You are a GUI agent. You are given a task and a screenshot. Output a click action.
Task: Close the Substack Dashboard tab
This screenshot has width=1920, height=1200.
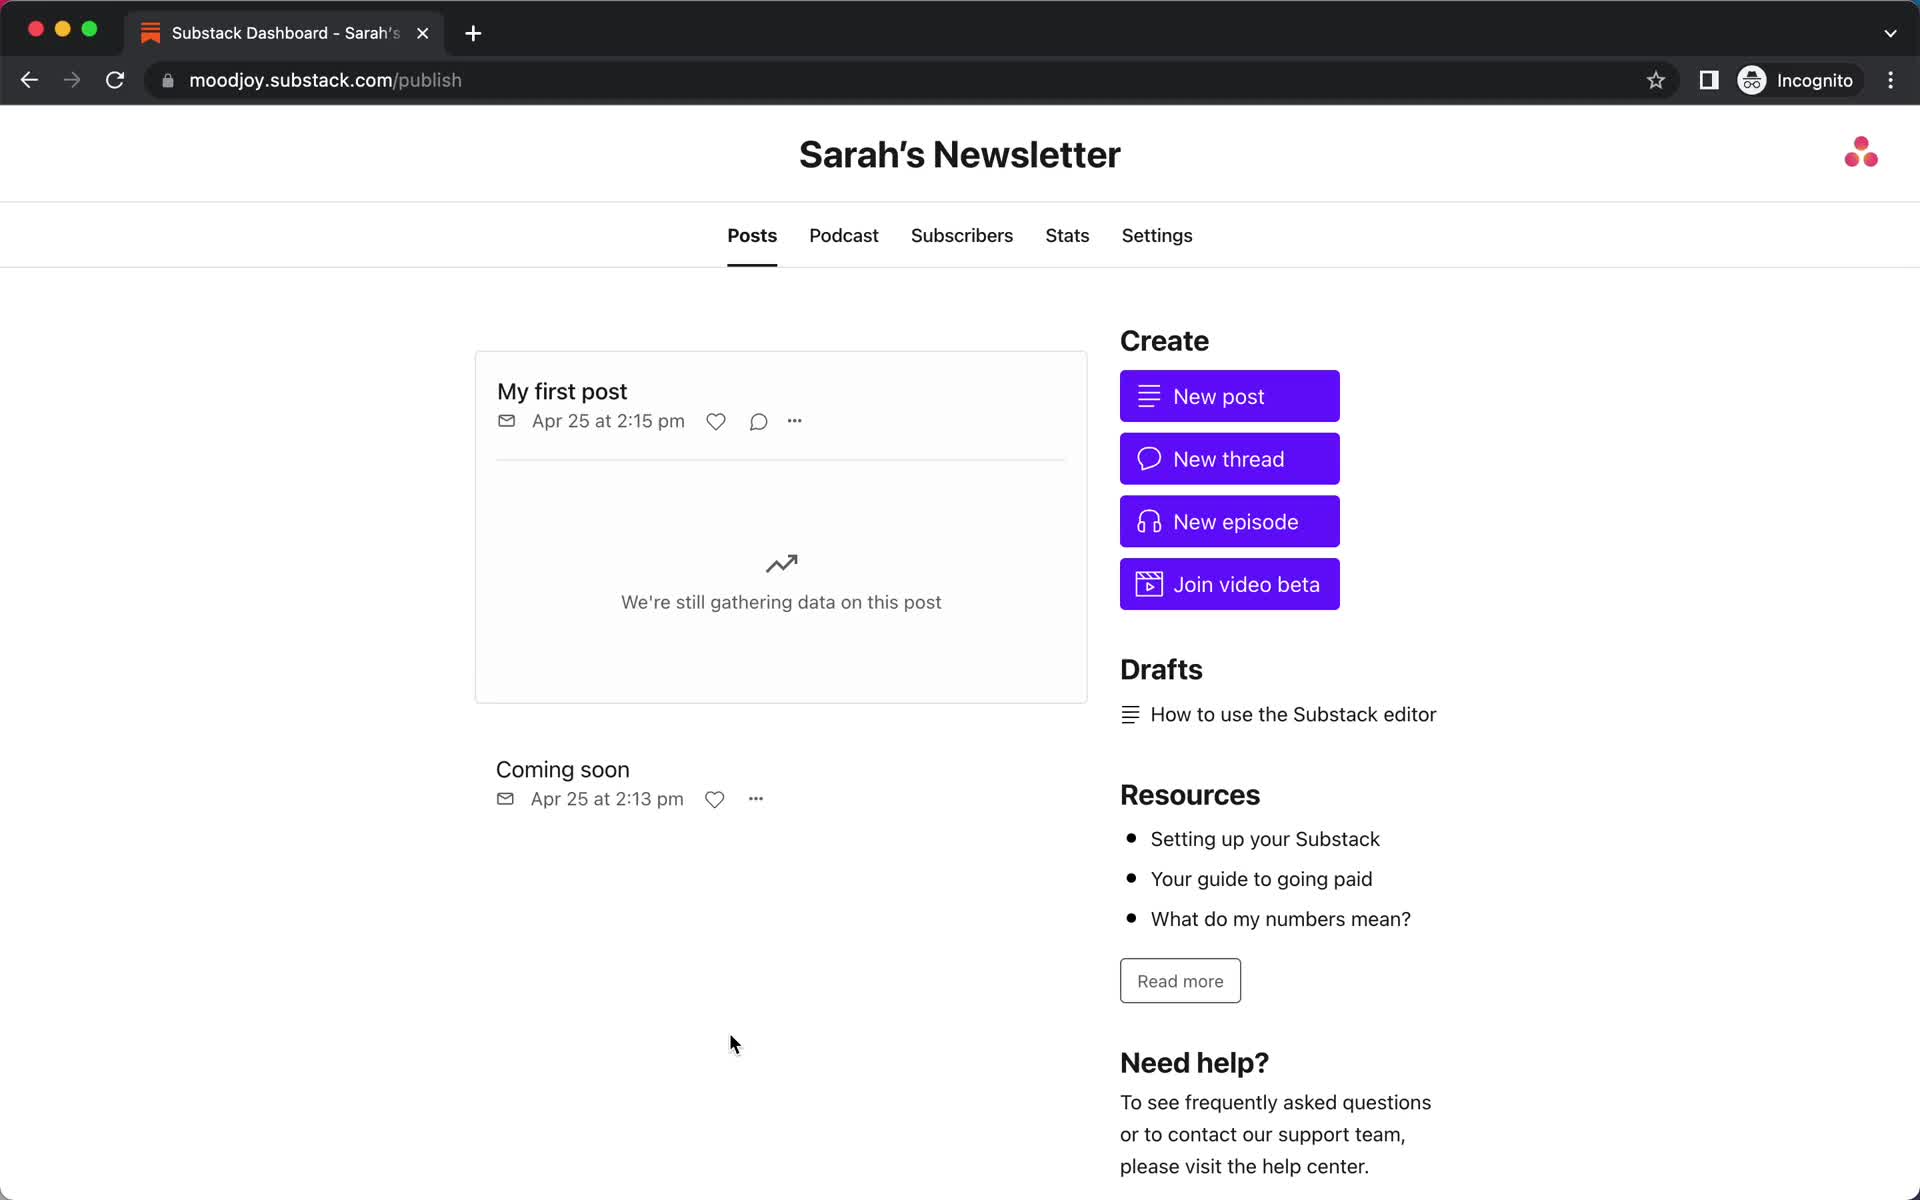click(x=423, y=33)
